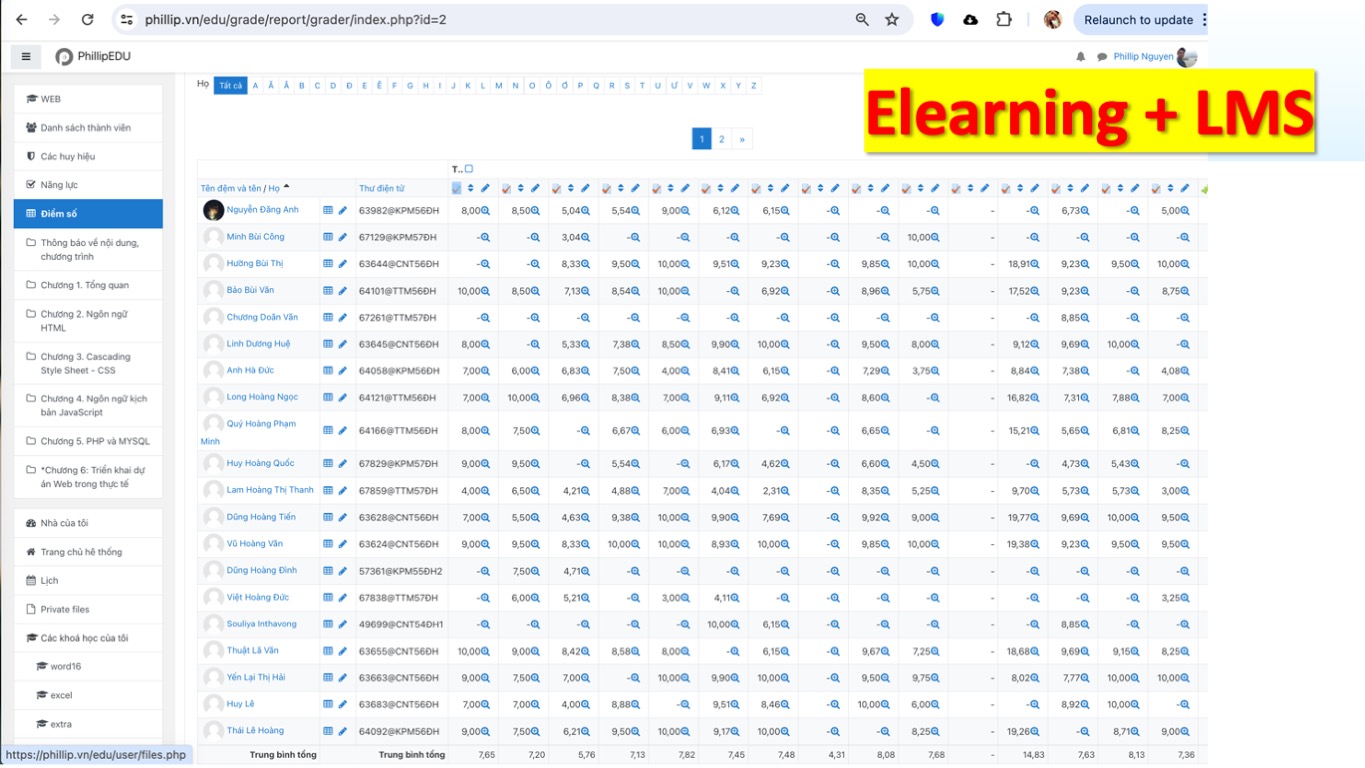Open the notifications bell icon
Viewport: 1365px width, 768px height.
click(1080, 57)
